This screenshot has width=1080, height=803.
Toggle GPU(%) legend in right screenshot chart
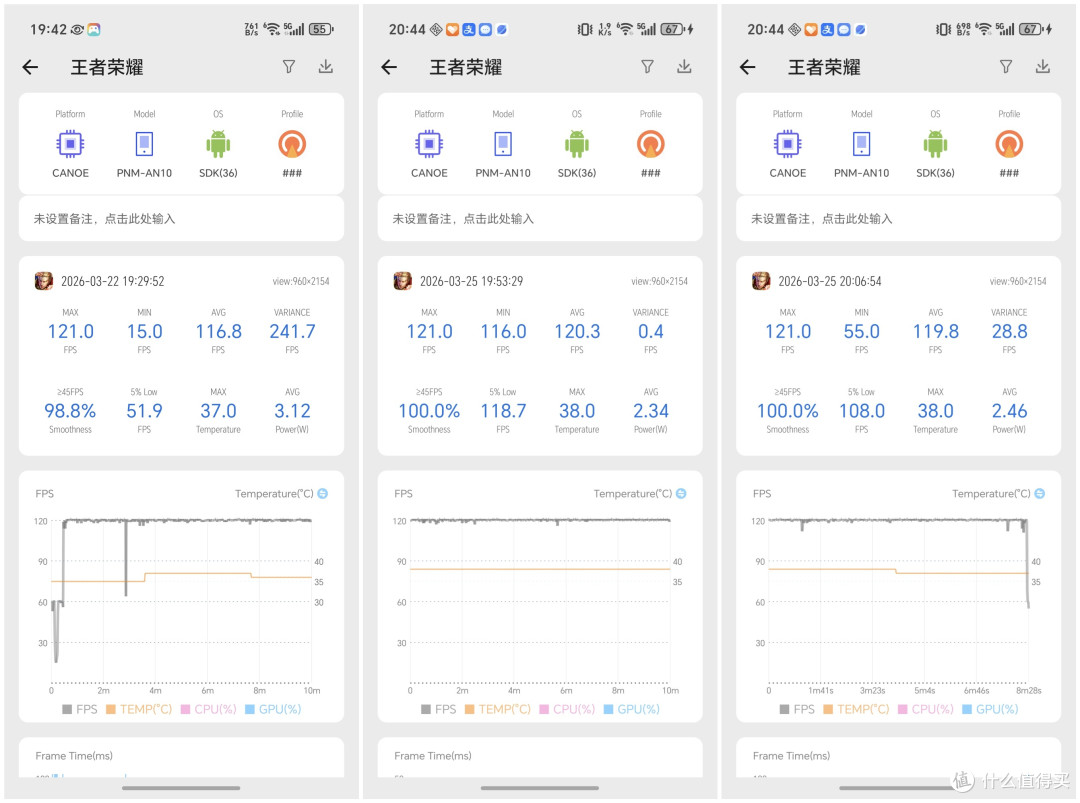click(990, 709)
